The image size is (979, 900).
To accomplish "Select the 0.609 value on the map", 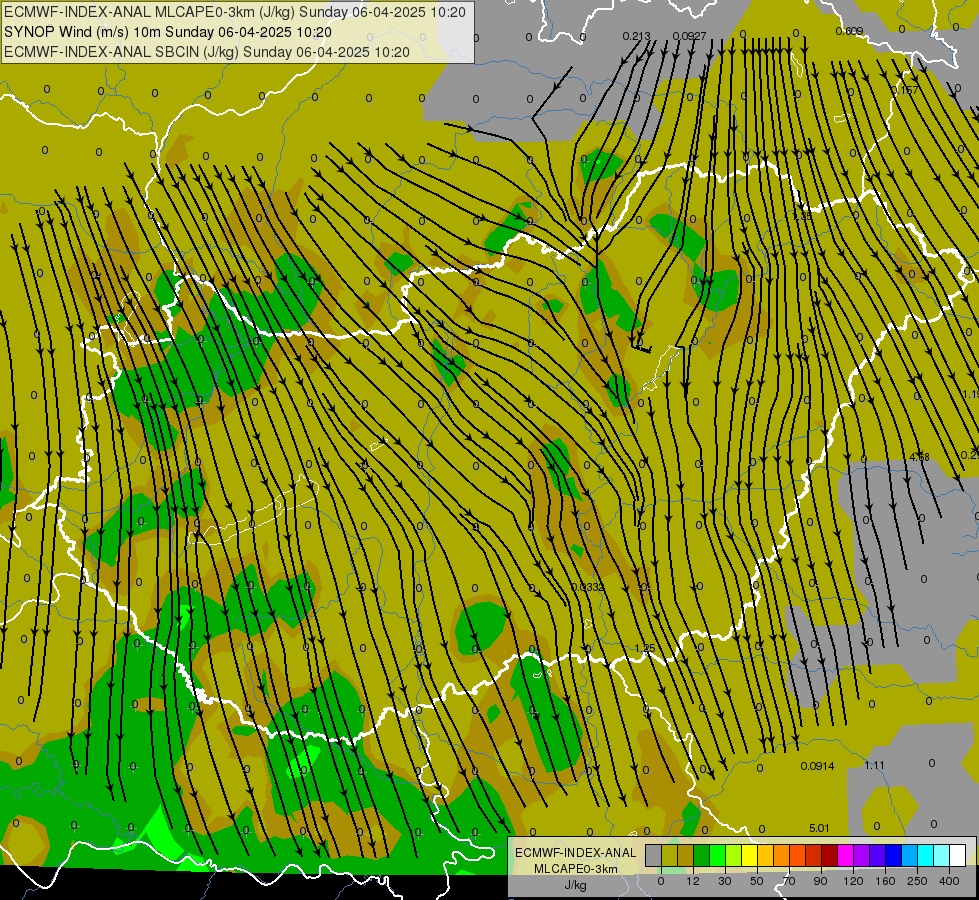I will coord(849,31).
